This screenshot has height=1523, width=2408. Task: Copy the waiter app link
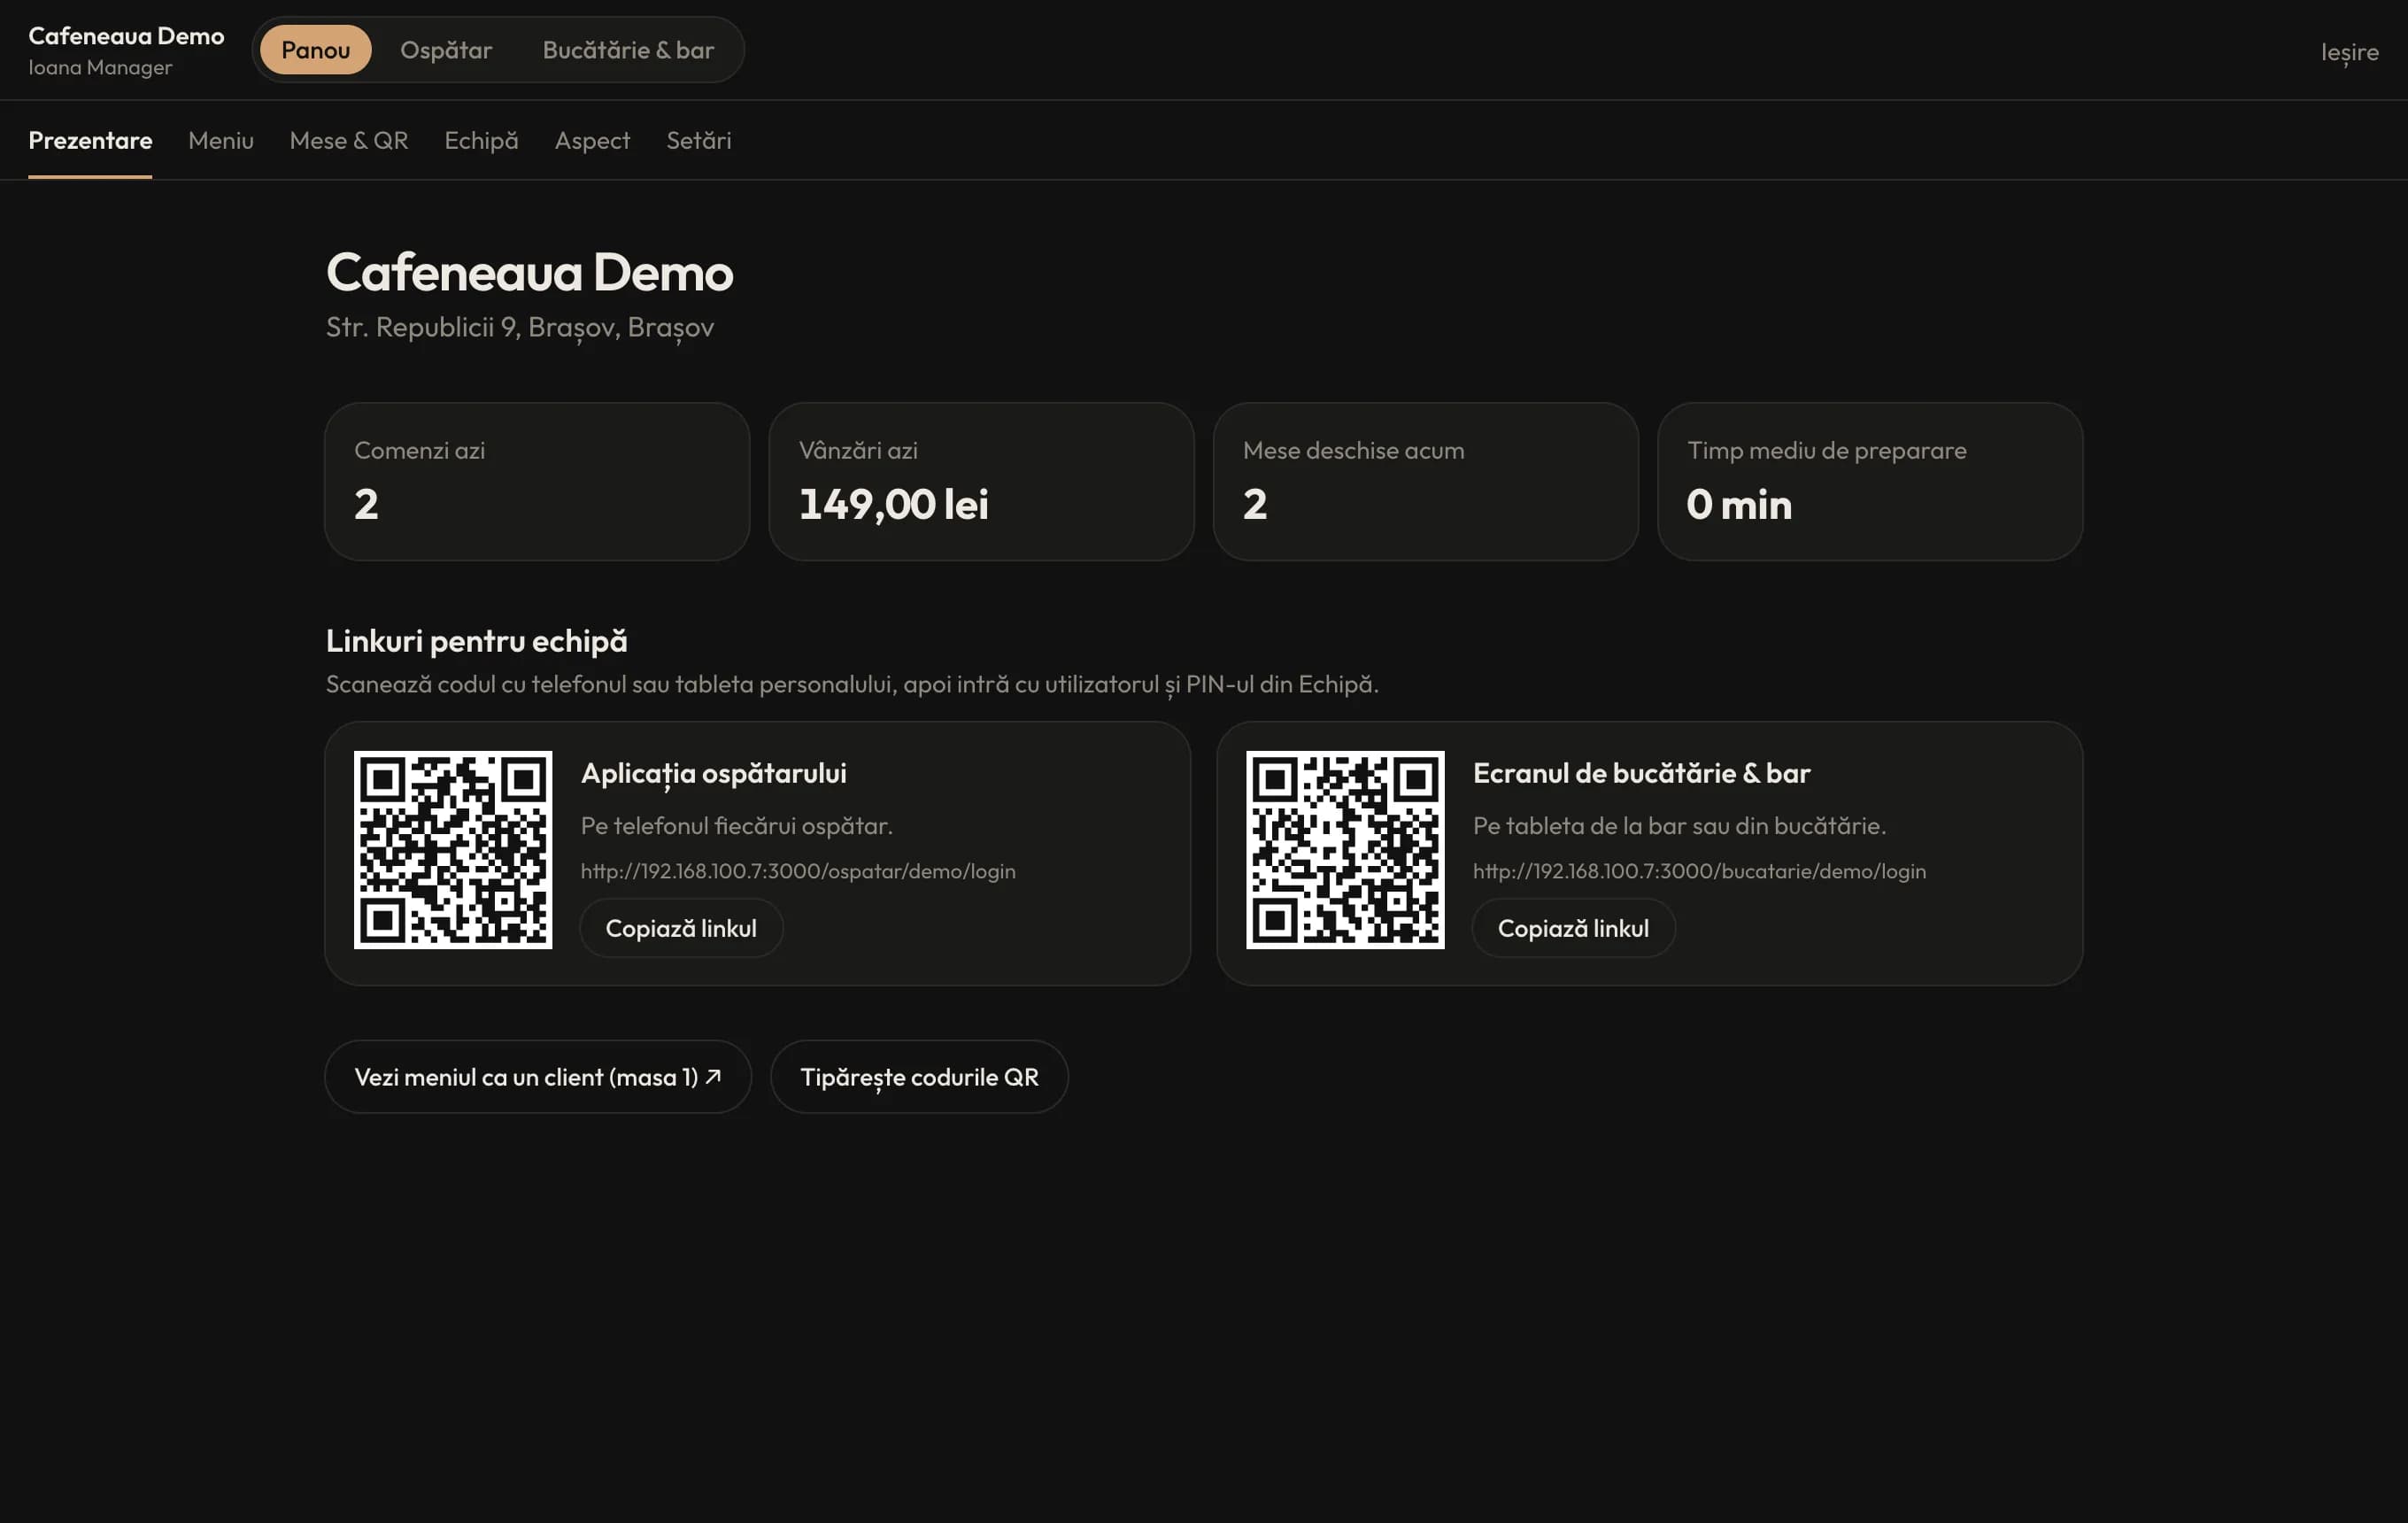[x=681, y=928]
